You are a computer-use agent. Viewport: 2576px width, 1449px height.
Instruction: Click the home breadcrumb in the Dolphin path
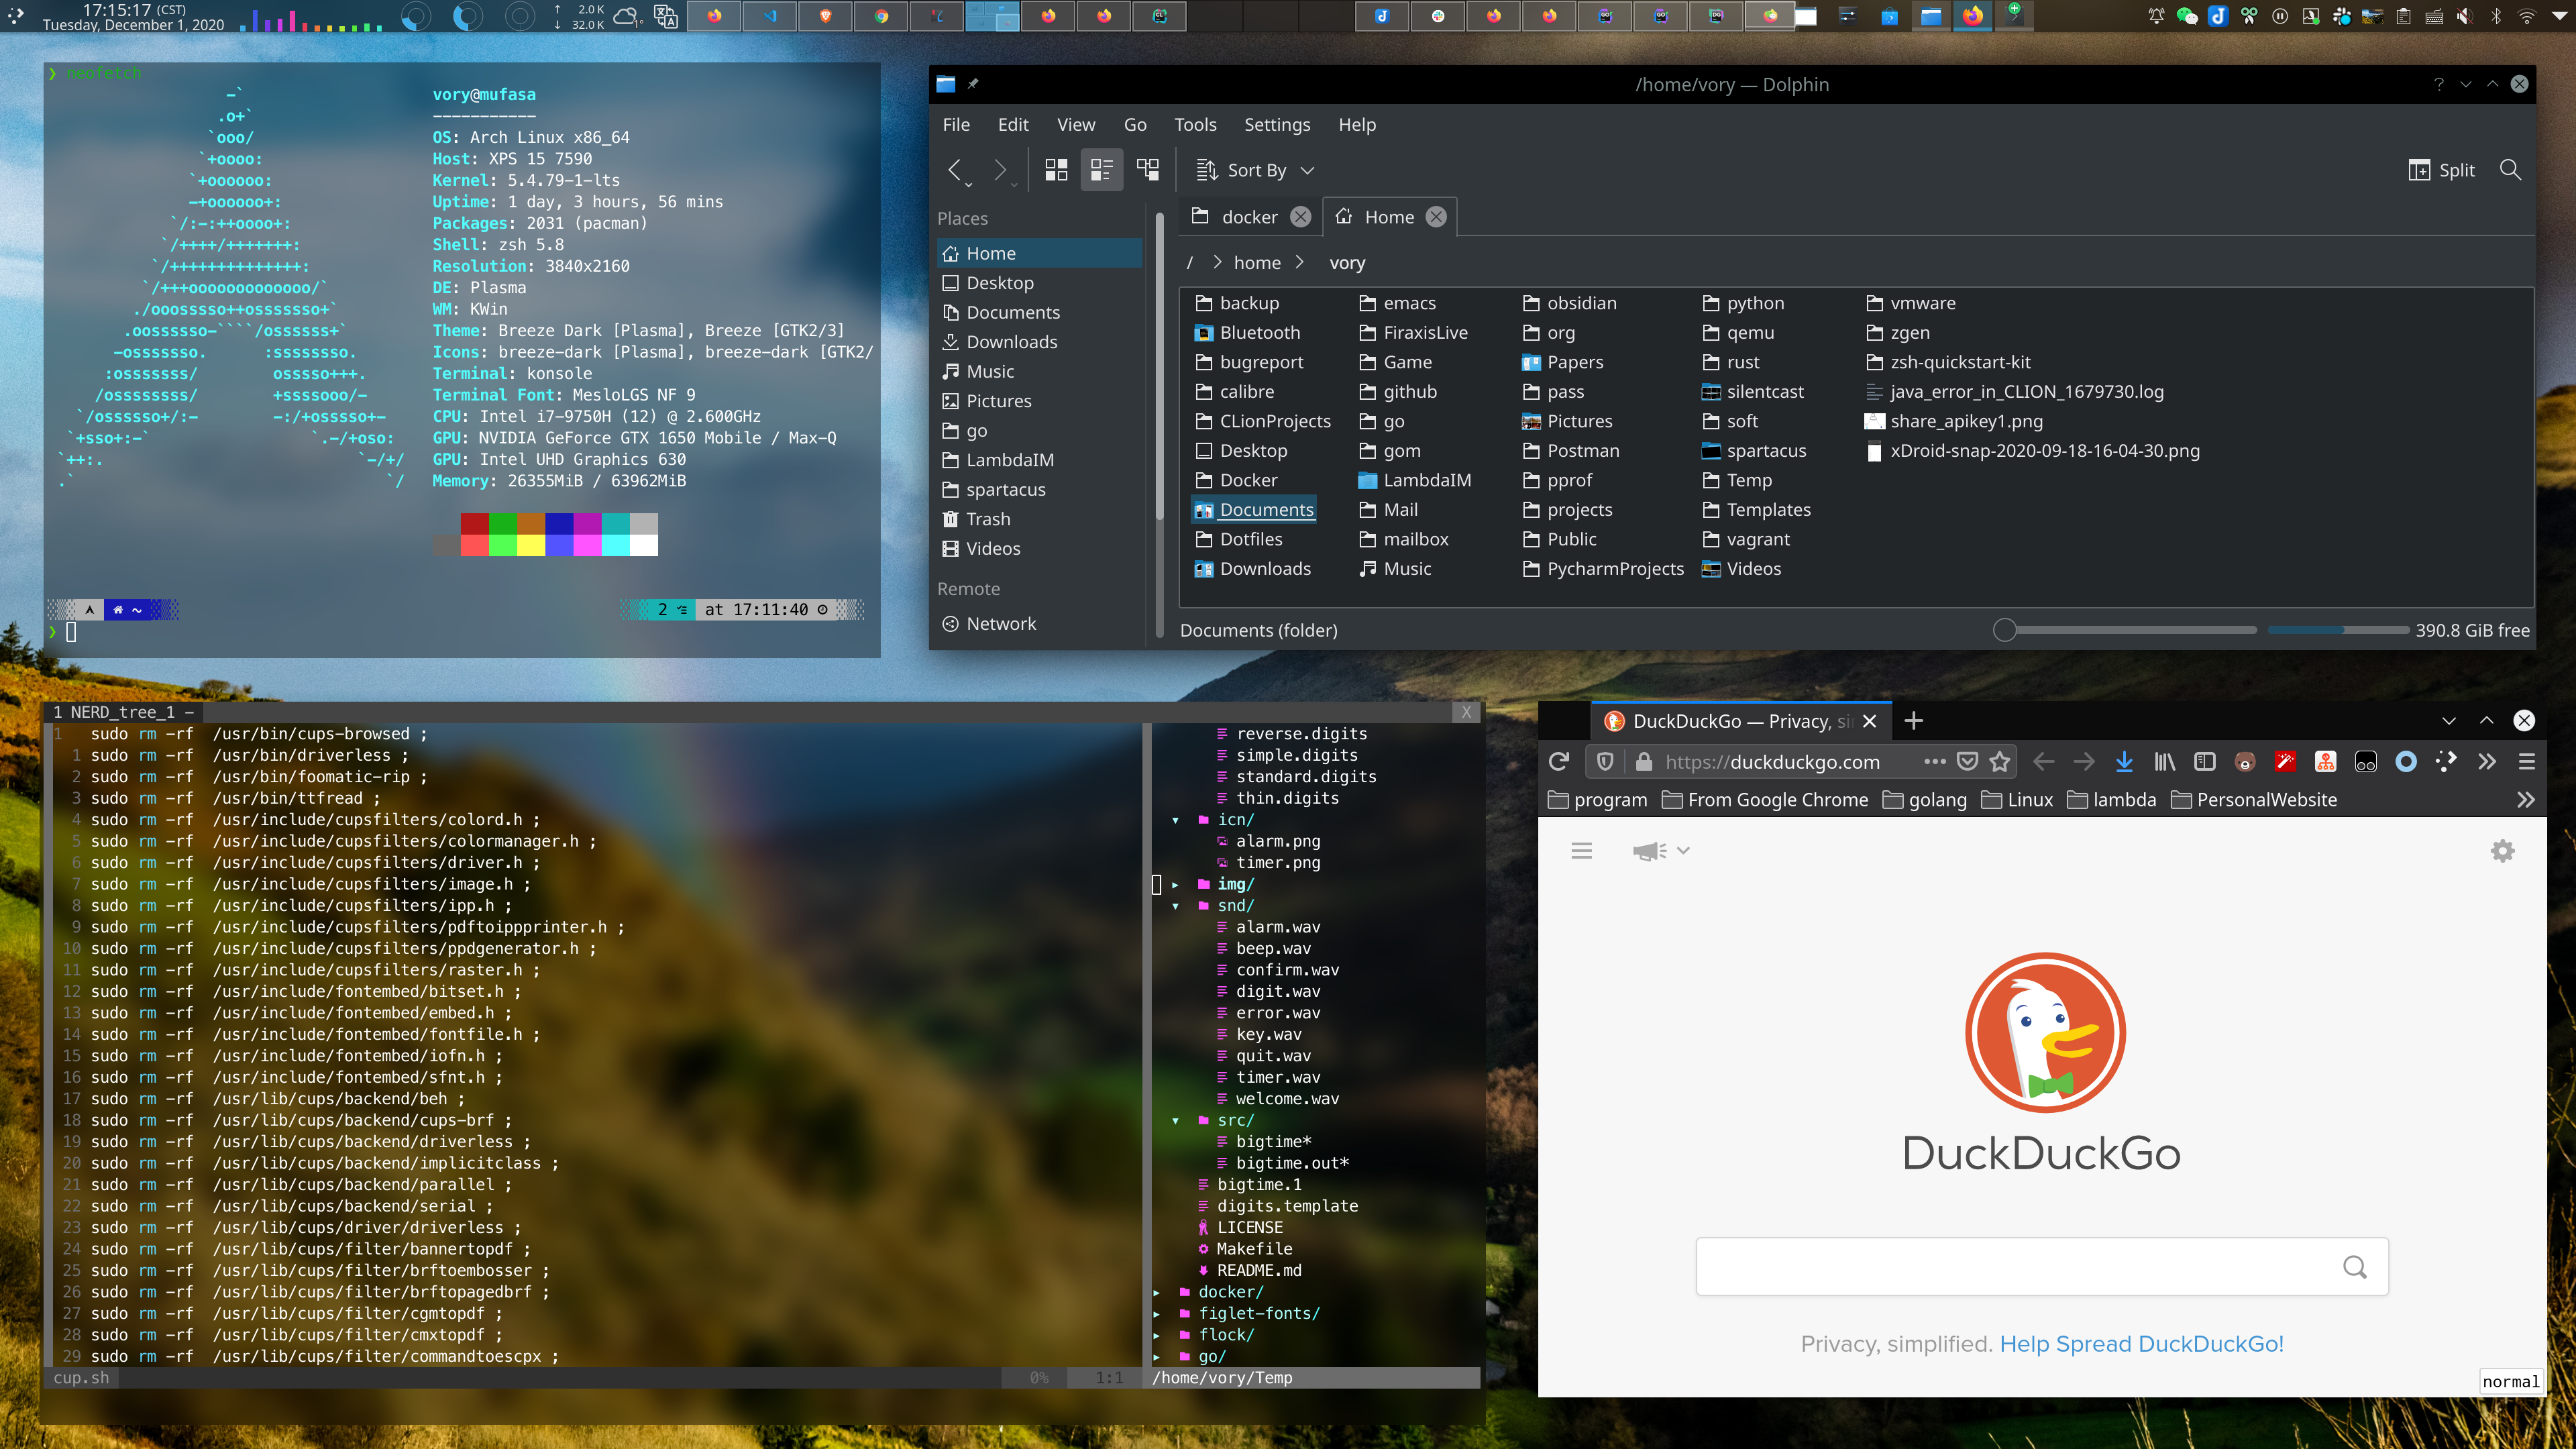point(1257,263)
